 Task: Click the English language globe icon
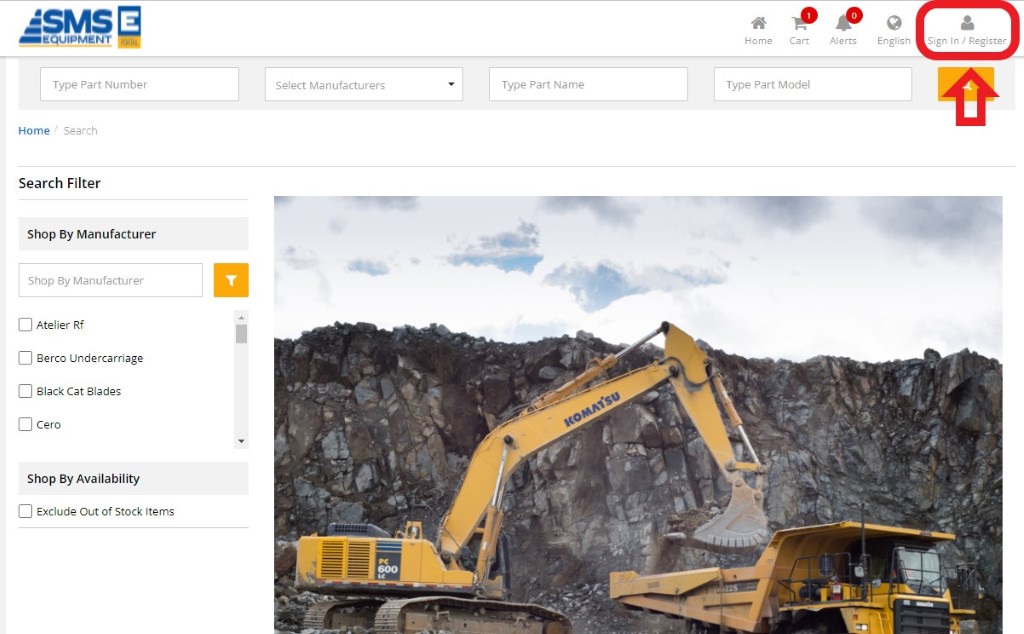(894, 24)
